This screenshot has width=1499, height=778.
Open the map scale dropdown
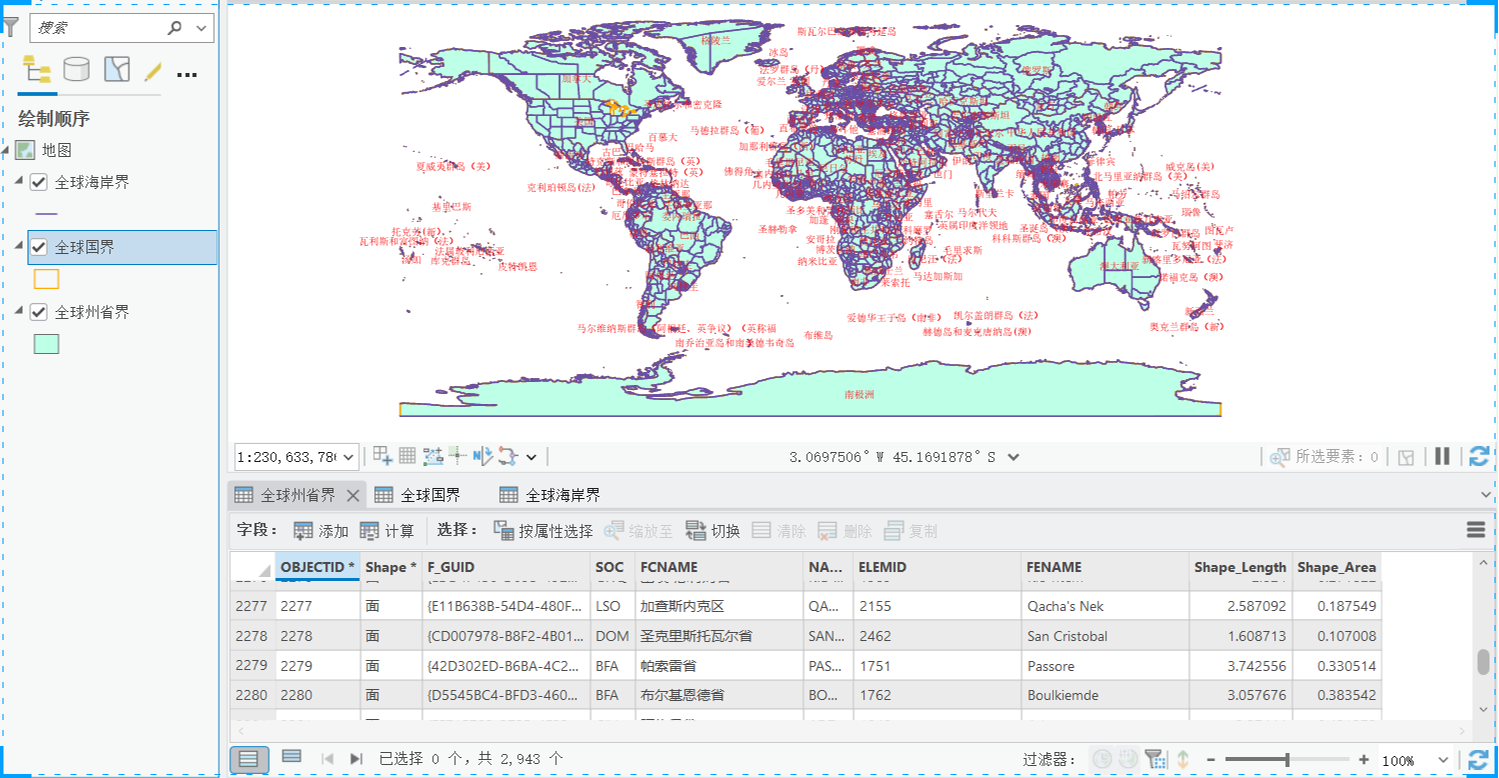coord(348,457)
